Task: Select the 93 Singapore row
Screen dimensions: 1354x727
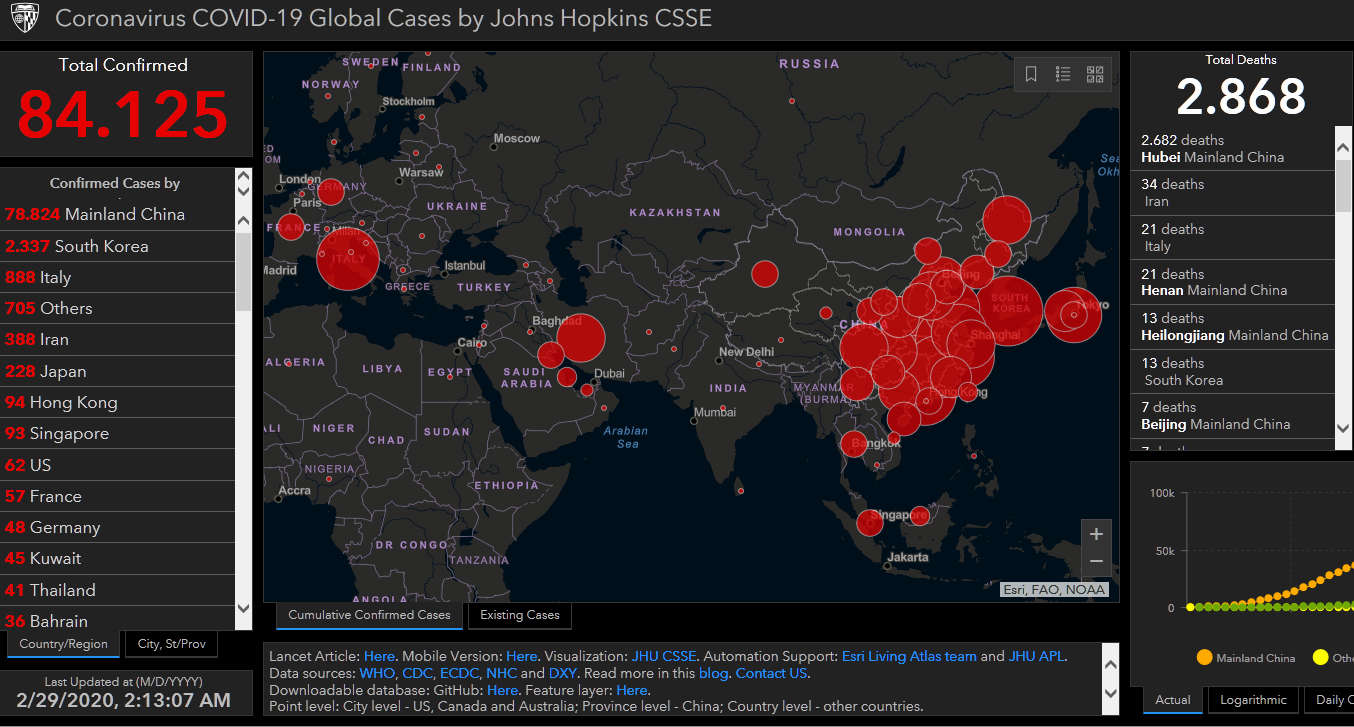Action: [117, 433]
